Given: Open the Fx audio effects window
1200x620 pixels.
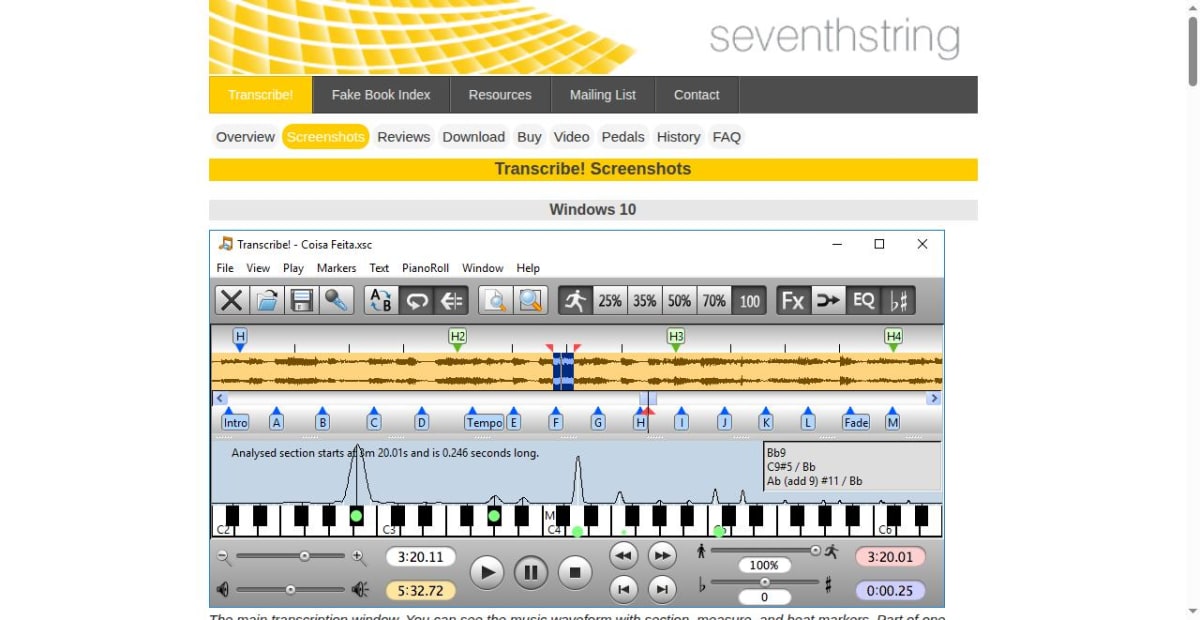Looking at the screenshot, I should (793, 300).
